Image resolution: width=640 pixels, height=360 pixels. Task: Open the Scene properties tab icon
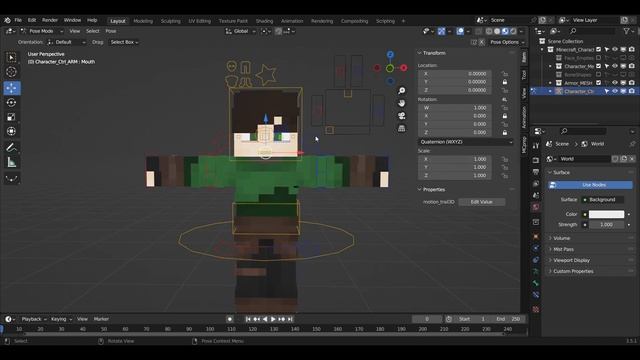pyautogui.click(x=536, y=196)
